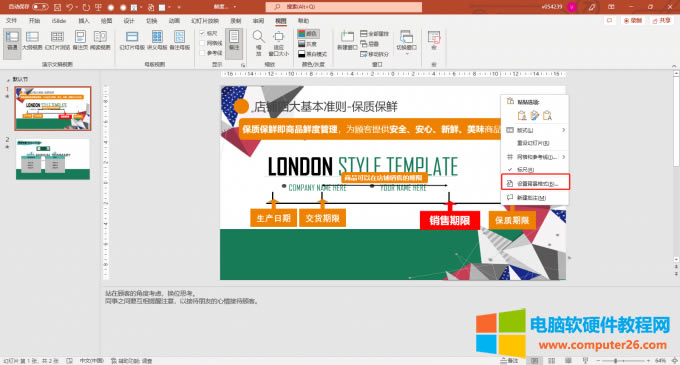Screen dimensions: 680x365
Task: Open Slide Sorter (幻灯片浏览) view icon
Action: click(57, 41)
